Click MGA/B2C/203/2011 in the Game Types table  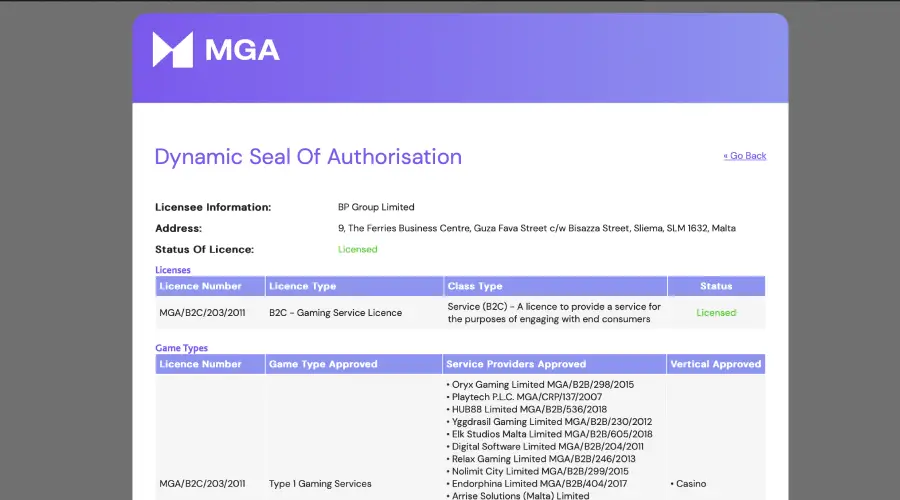(202, 484)
